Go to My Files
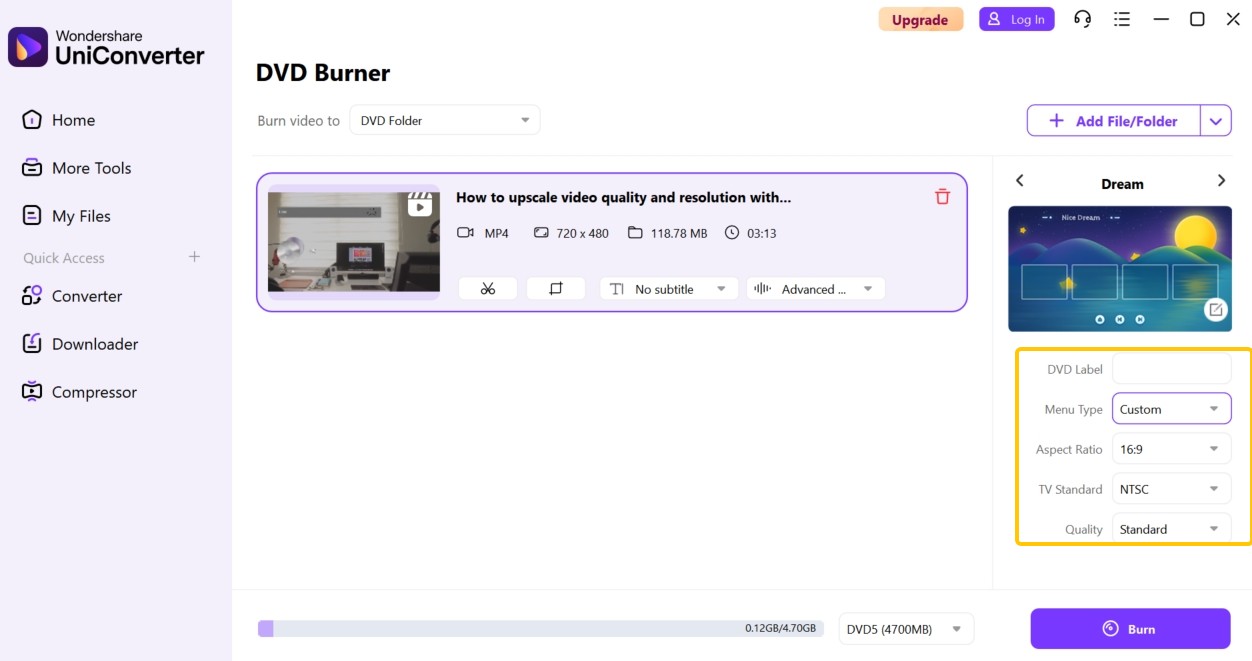This screenshot has height=661, width=1252. coord(81,216)
